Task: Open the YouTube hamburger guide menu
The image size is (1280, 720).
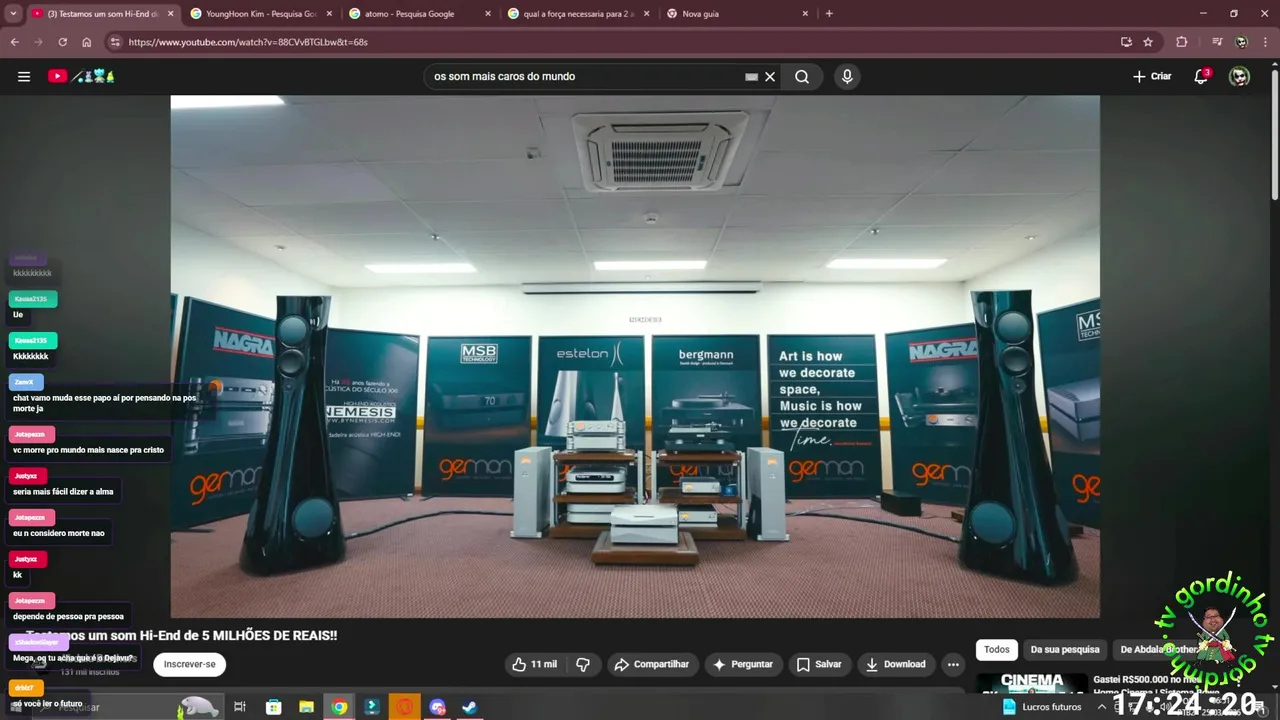Action: click(x=24, y=76)
